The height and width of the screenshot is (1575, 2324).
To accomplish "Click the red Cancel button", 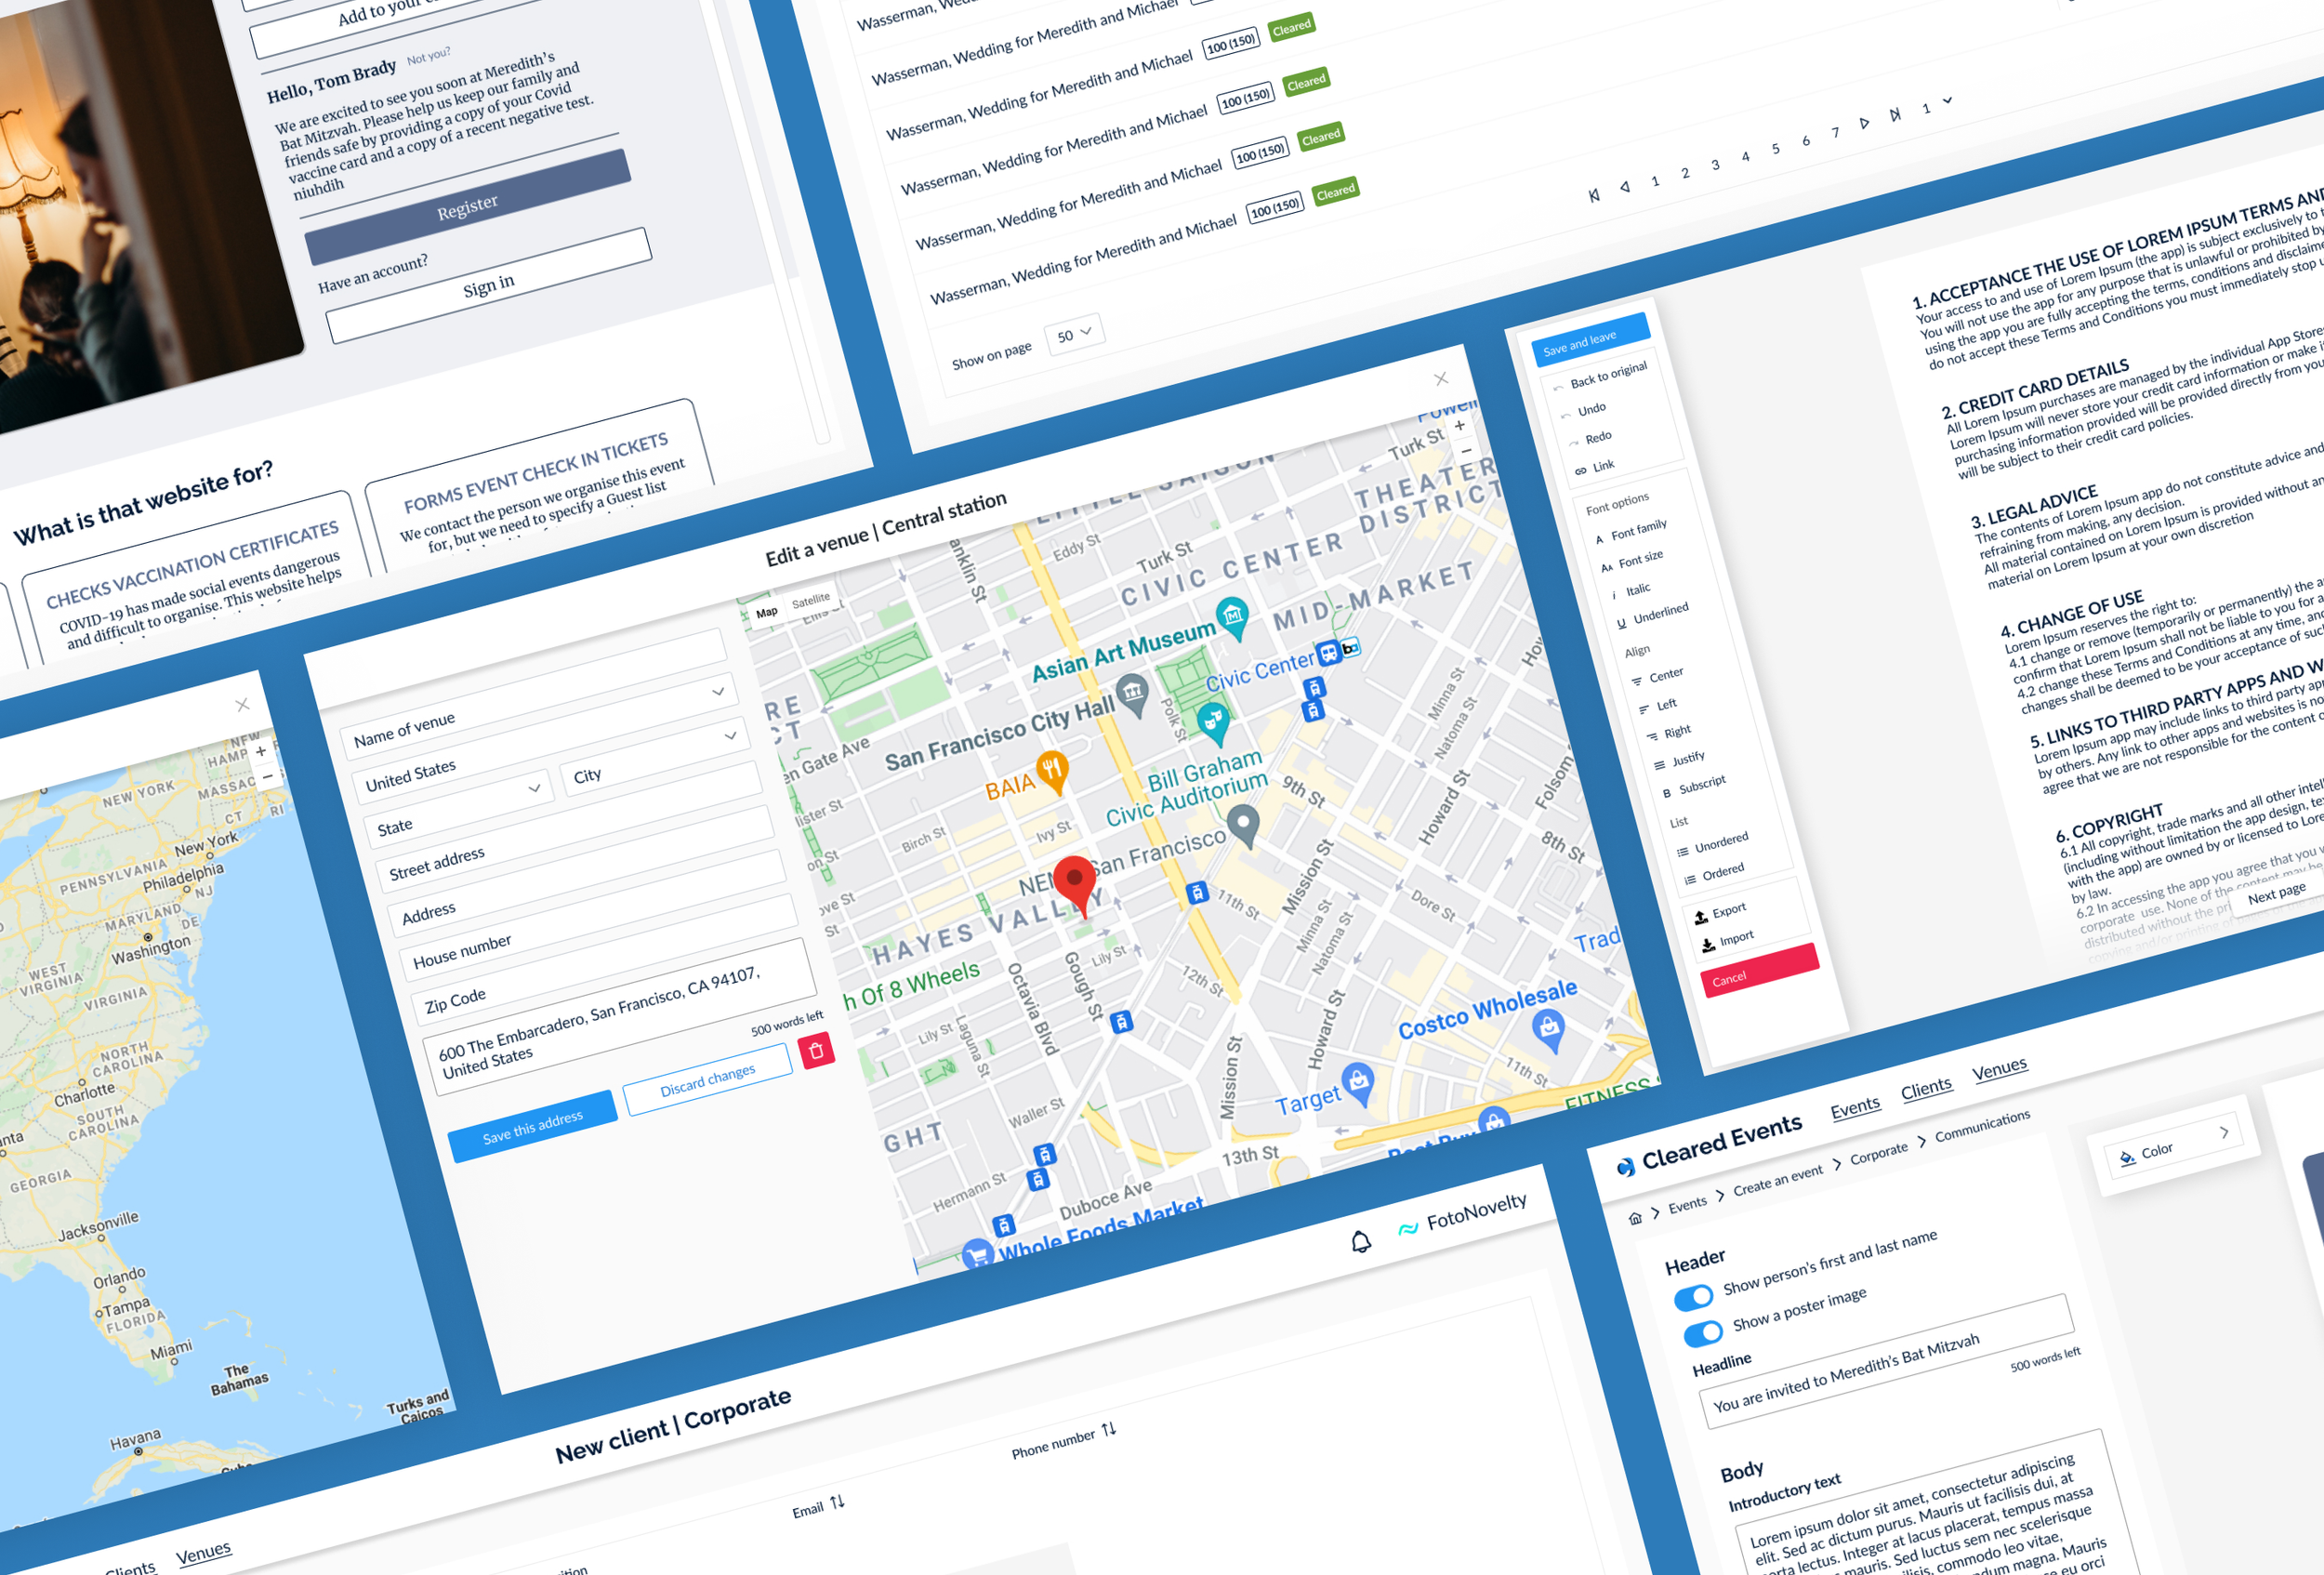I will click(1759, 971).
